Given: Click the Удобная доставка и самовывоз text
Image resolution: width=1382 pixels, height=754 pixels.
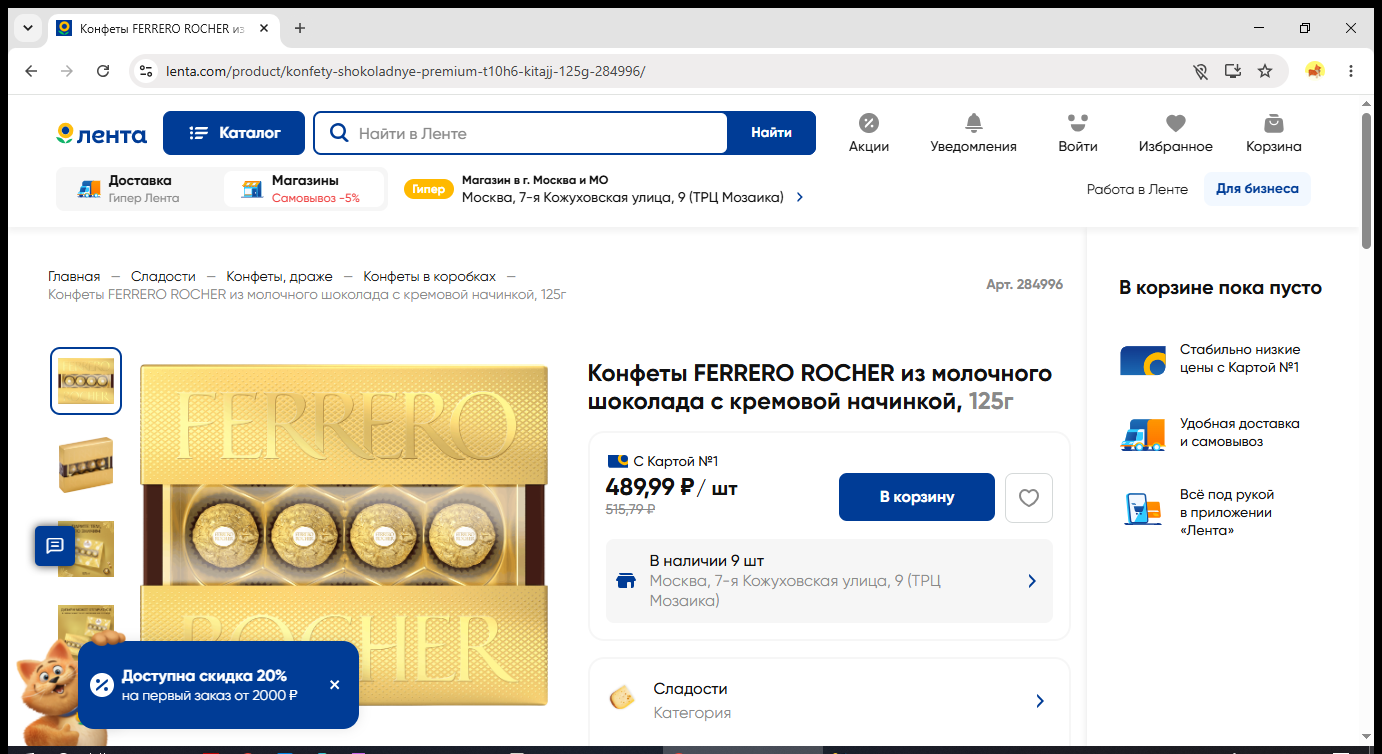Looking at the screenshot, I should tap(1240, 432).
